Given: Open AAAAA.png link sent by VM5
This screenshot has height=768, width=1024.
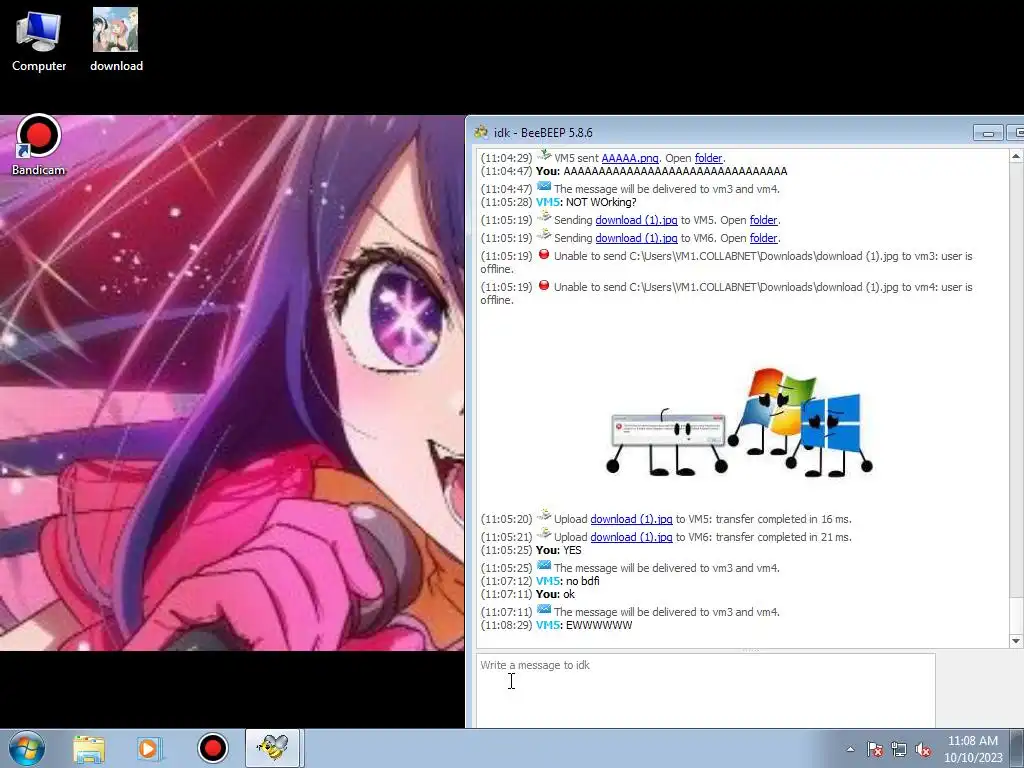Looking at the screenshot, I should tap(630, 158).
